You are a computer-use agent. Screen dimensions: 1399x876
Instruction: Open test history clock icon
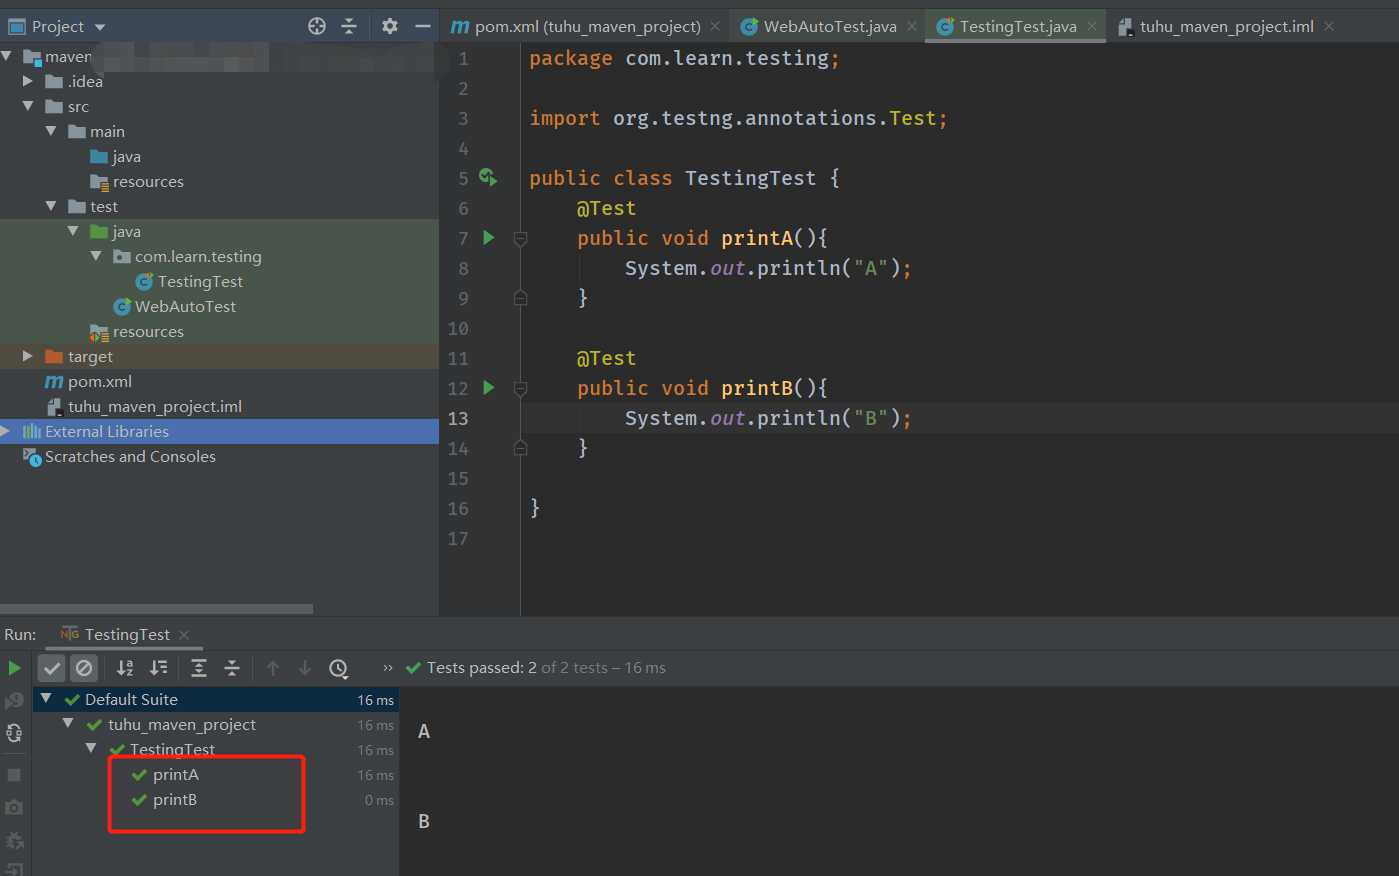[339, 668]
